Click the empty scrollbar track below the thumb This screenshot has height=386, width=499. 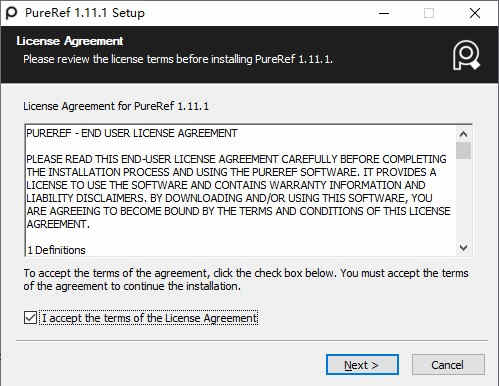[463, 200]
